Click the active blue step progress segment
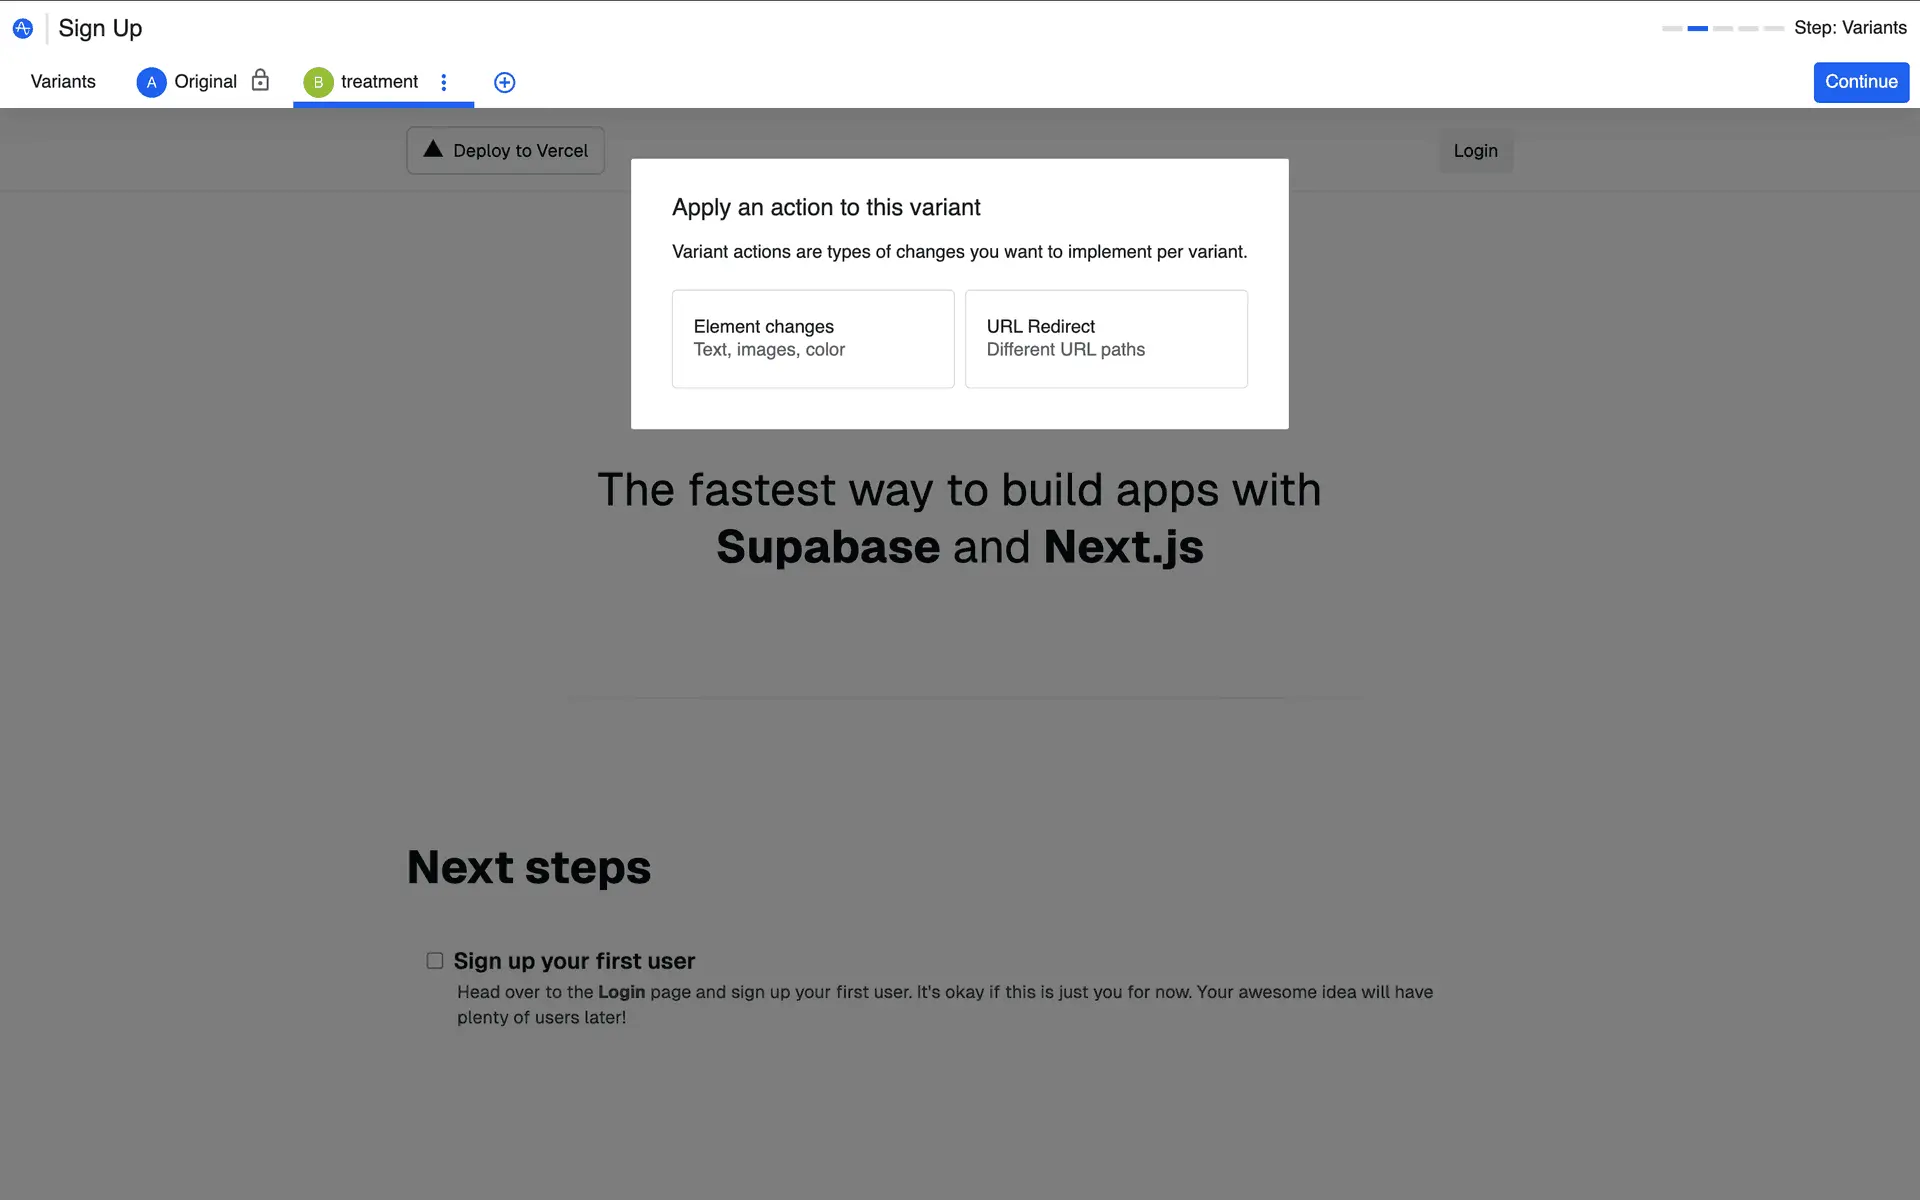This screenshot has width=1920, height=1200. (1698, 29)
